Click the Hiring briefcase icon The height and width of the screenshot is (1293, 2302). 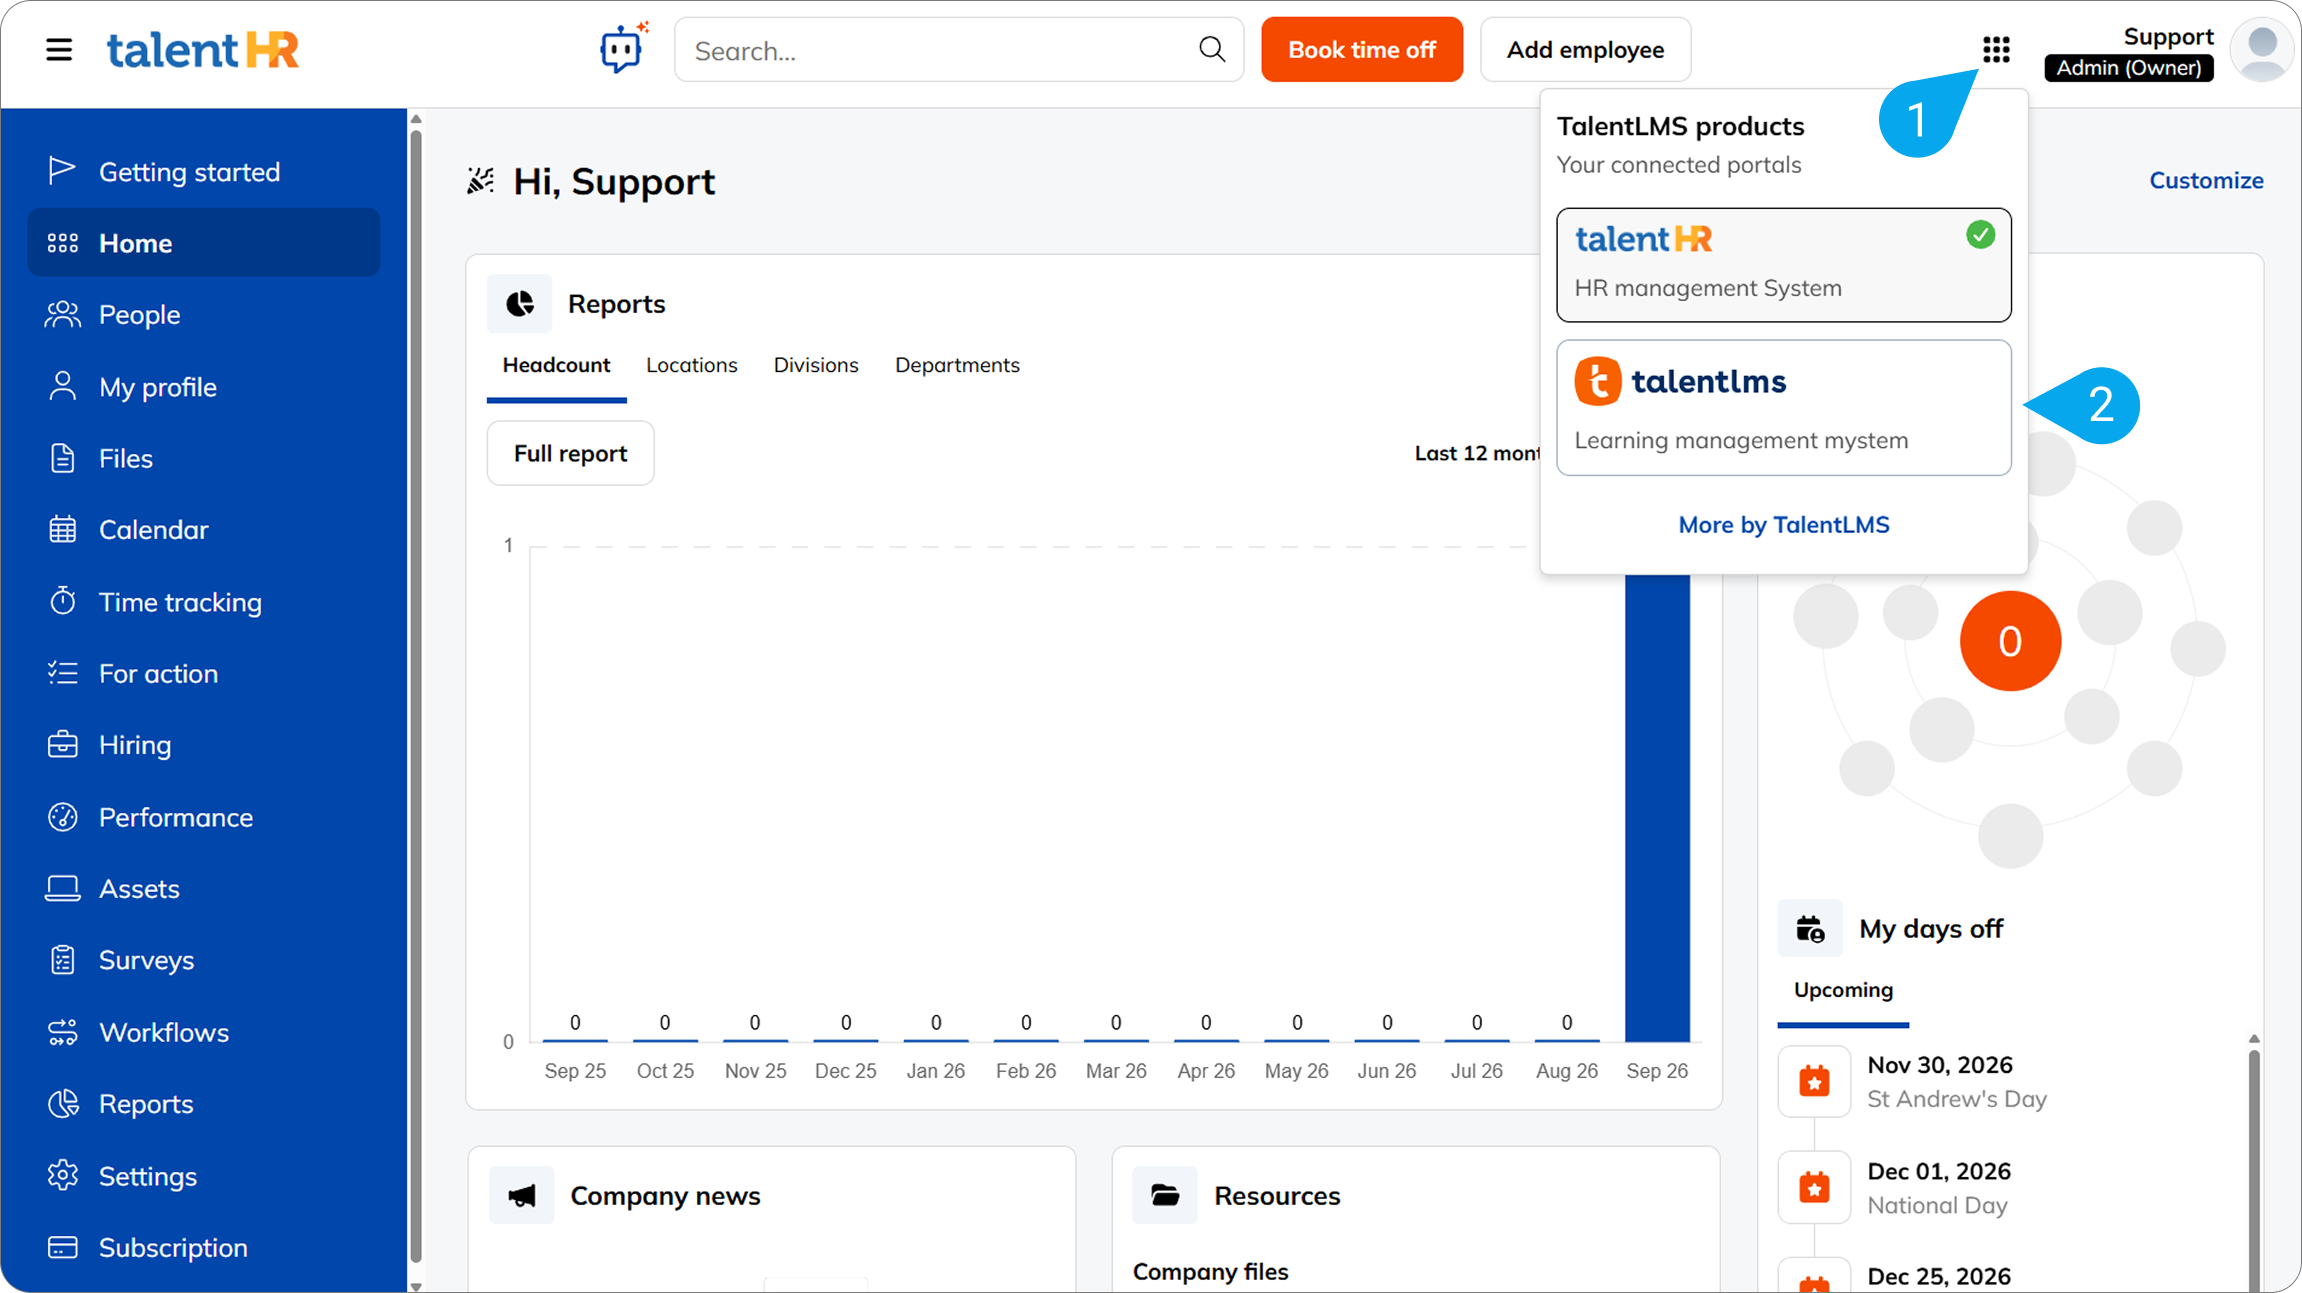pyautogui.click(x=63, y=745)
